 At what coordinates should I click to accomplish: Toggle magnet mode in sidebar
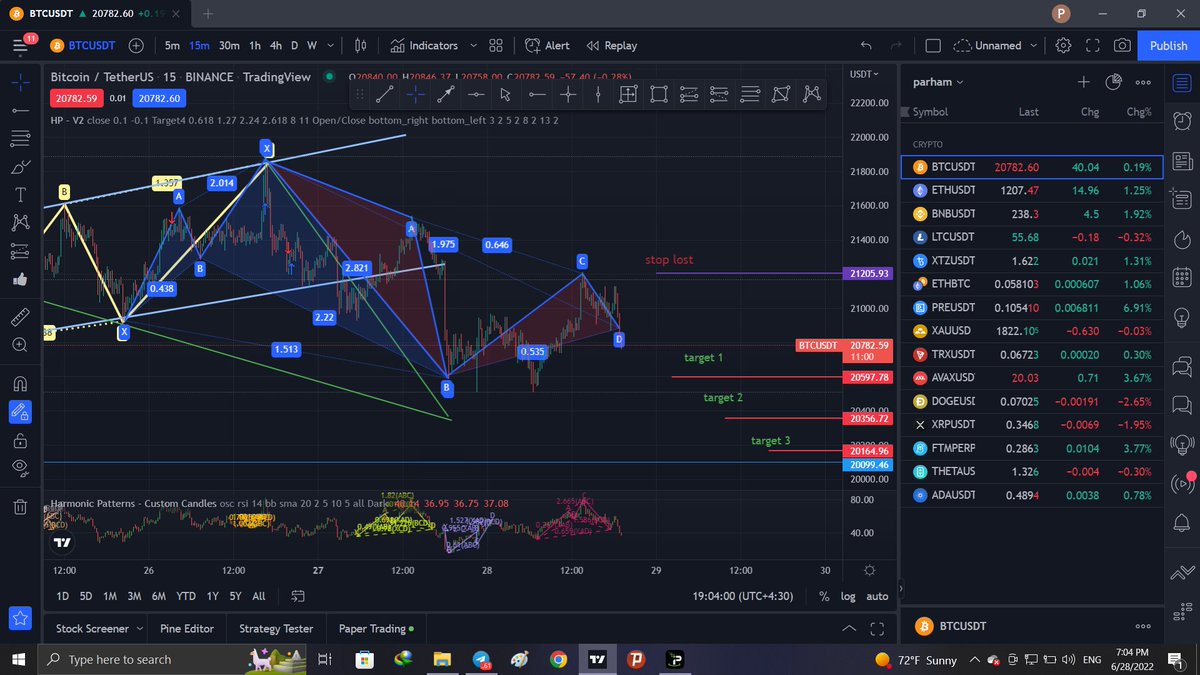[x=20, y=382]
